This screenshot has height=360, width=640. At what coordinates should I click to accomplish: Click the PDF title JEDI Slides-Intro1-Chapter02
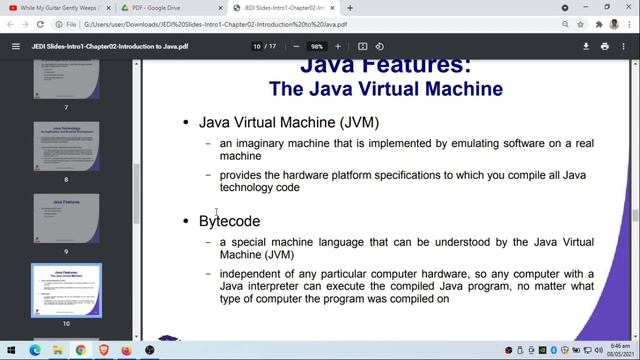[x=110, y=47]
